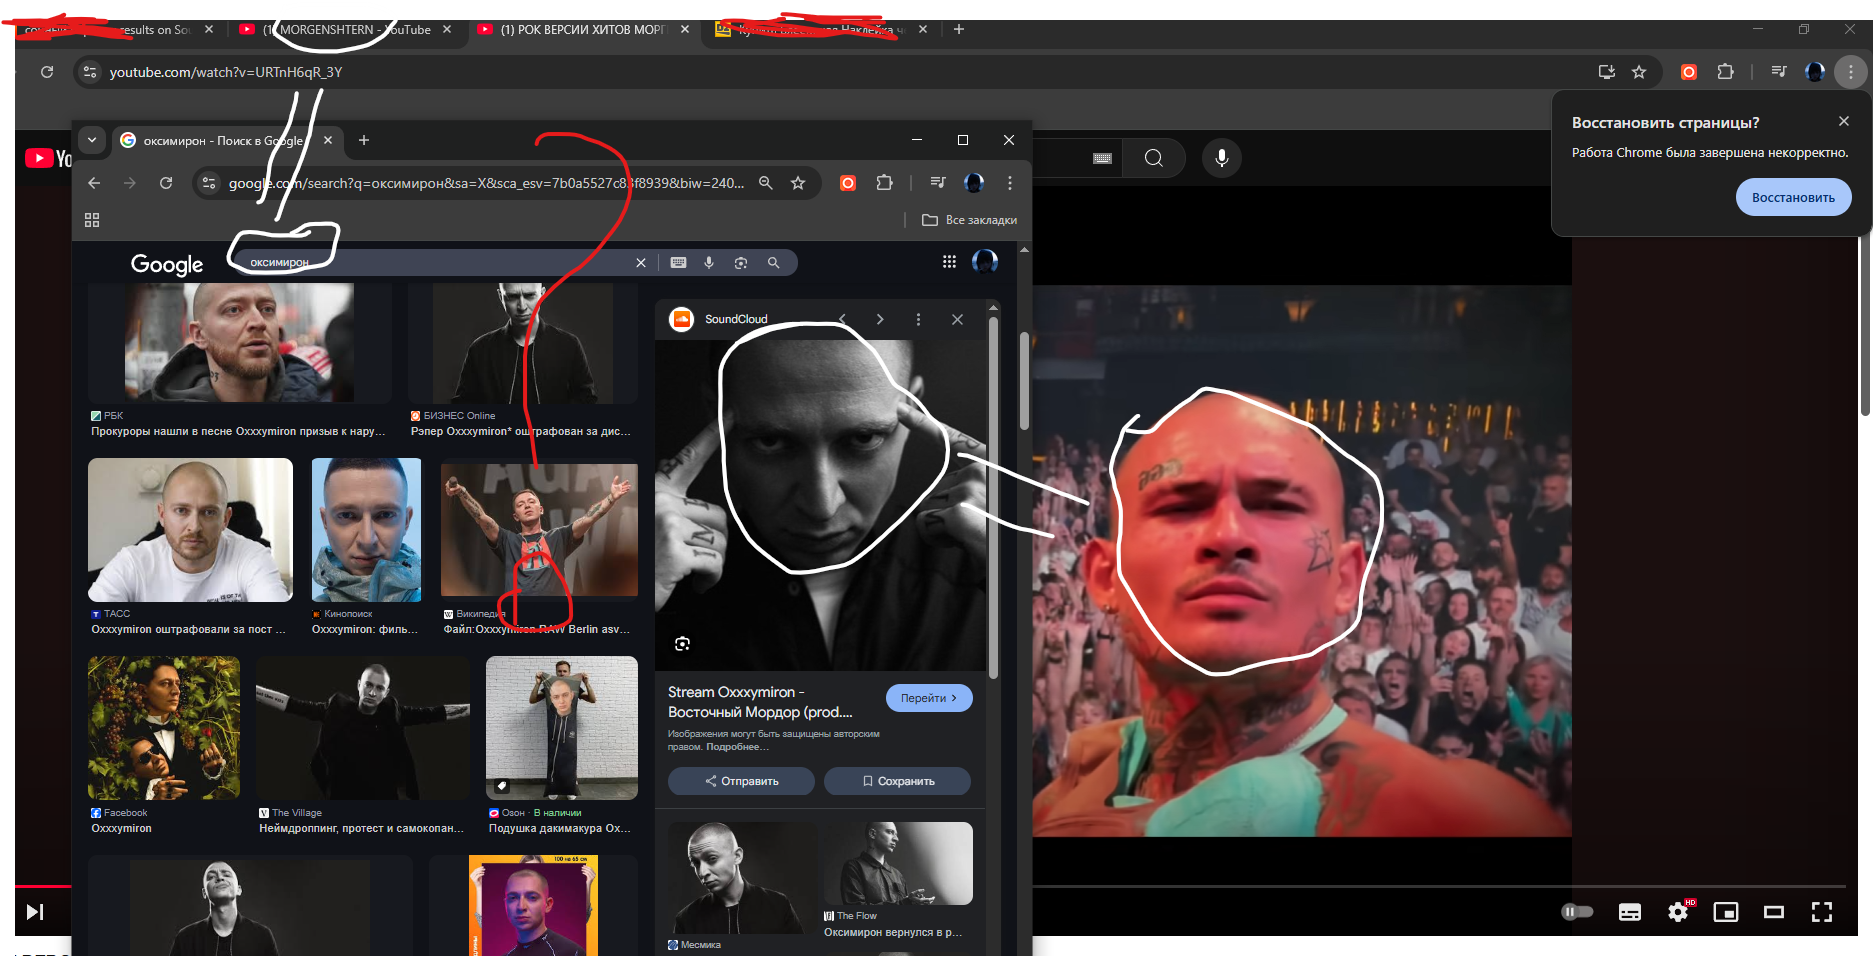This screenshot has height=956, width=1873.
Task: Open three-dot menu in SoundCloud preview panel
Action: click(x=918, y=319)
